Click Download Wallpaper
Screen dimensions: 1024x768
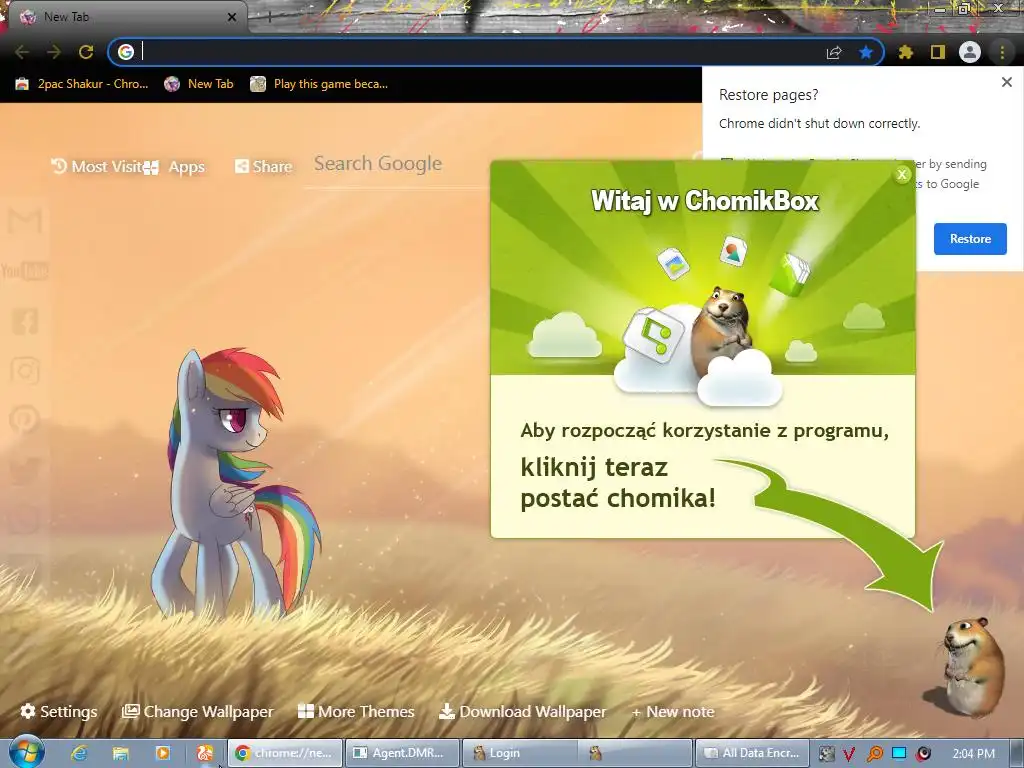522,711
